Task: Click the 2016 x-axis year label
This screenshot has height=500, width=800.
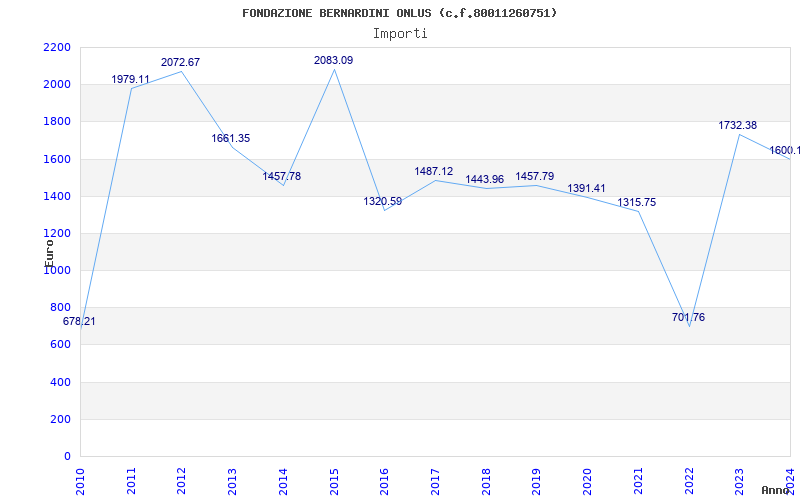Action: (x=384, y=481)
